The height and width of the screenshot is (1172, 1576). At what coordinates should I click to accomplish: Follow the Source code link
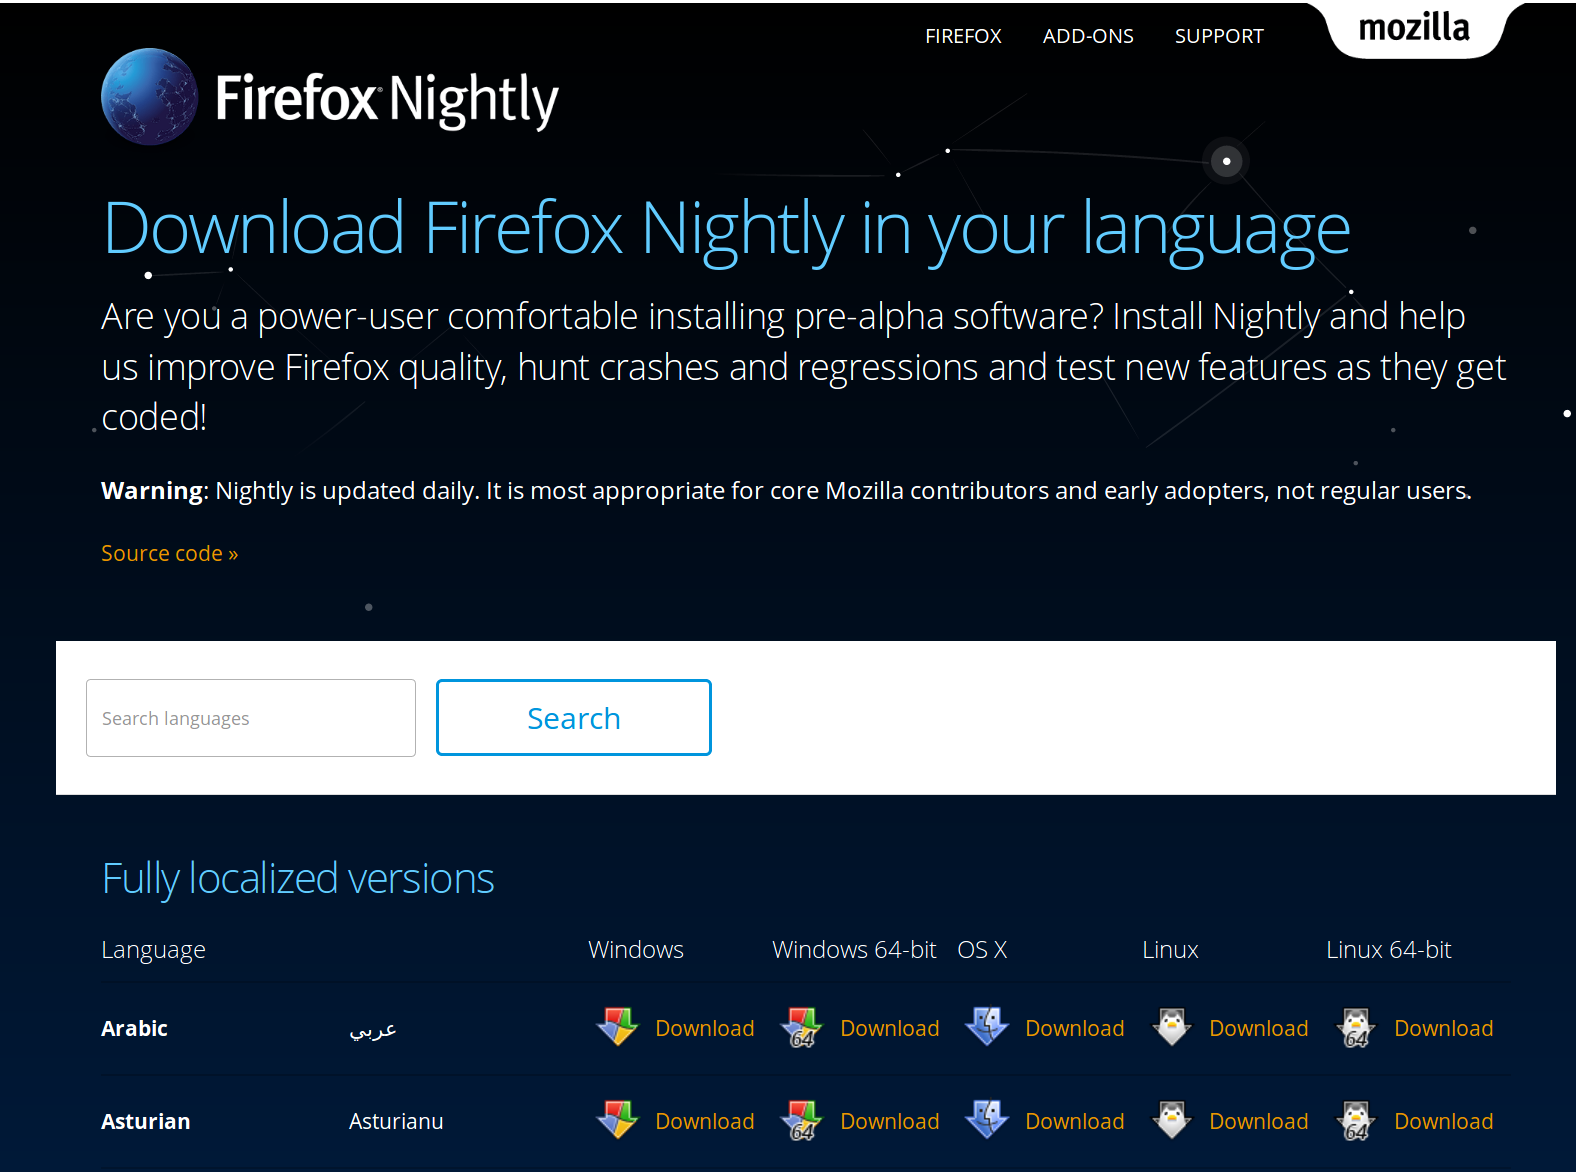(x=169, y=553)
